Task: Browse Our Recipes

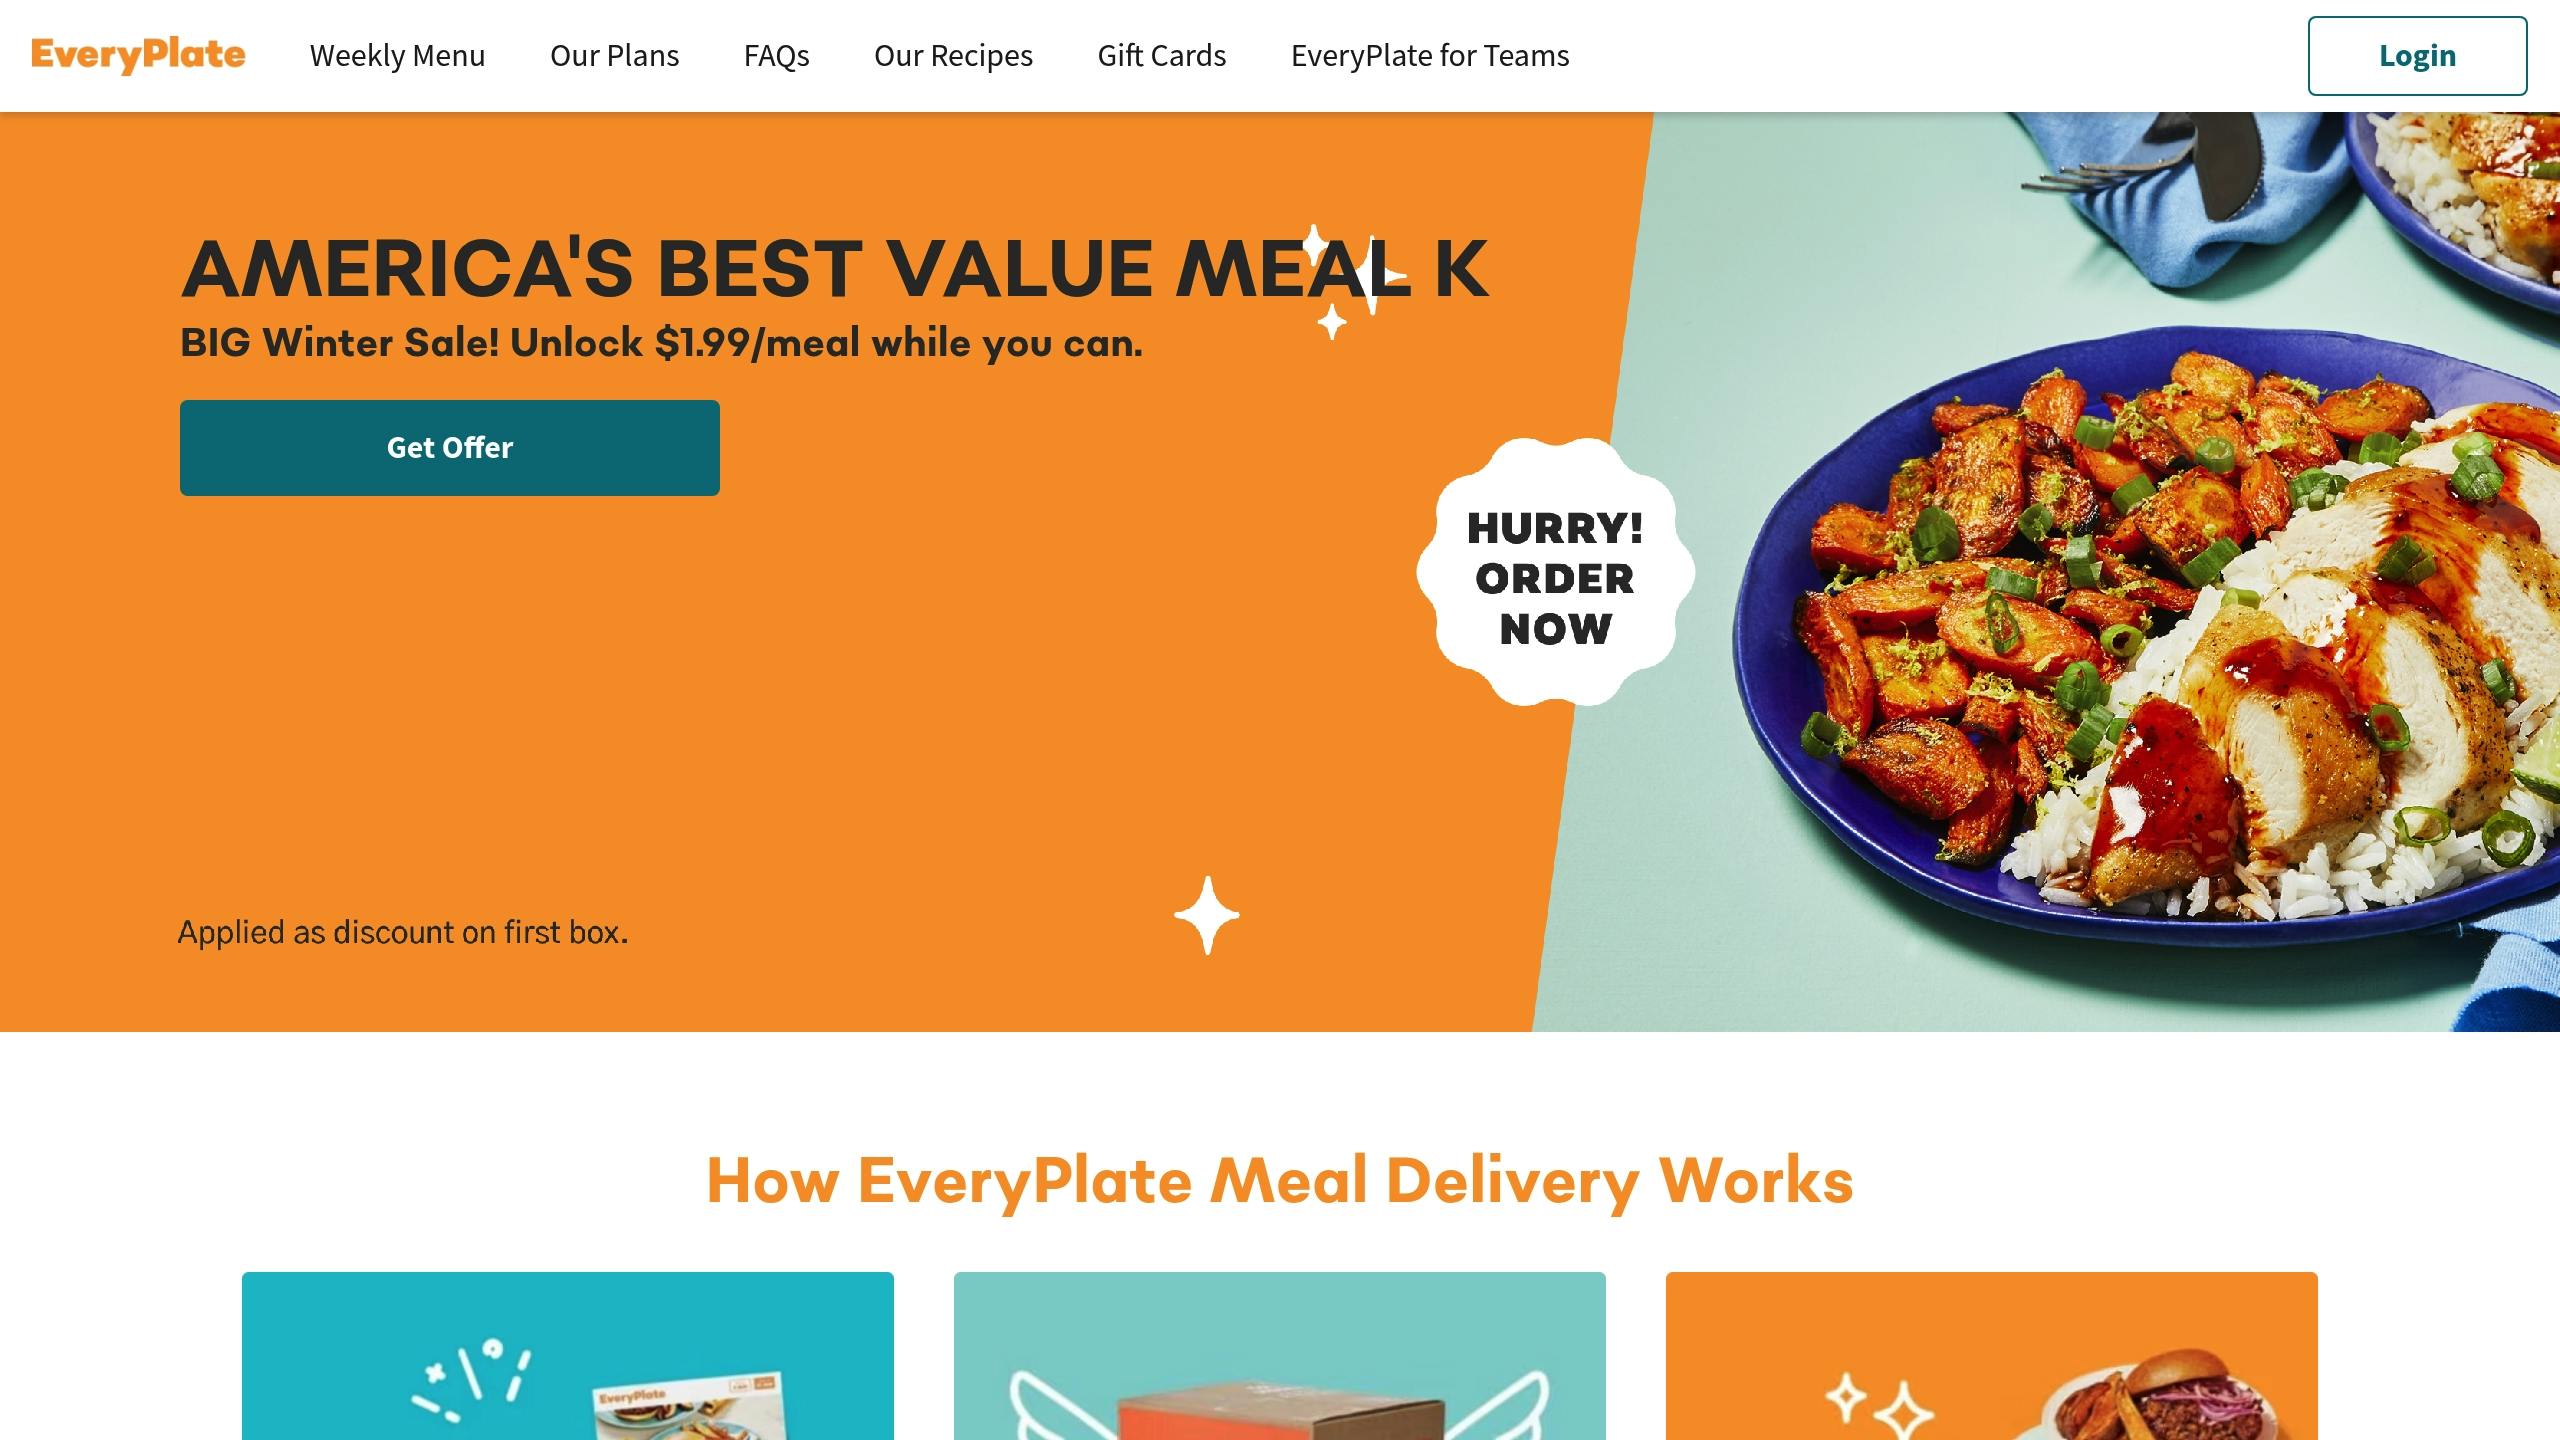Action: click(953, 55)
